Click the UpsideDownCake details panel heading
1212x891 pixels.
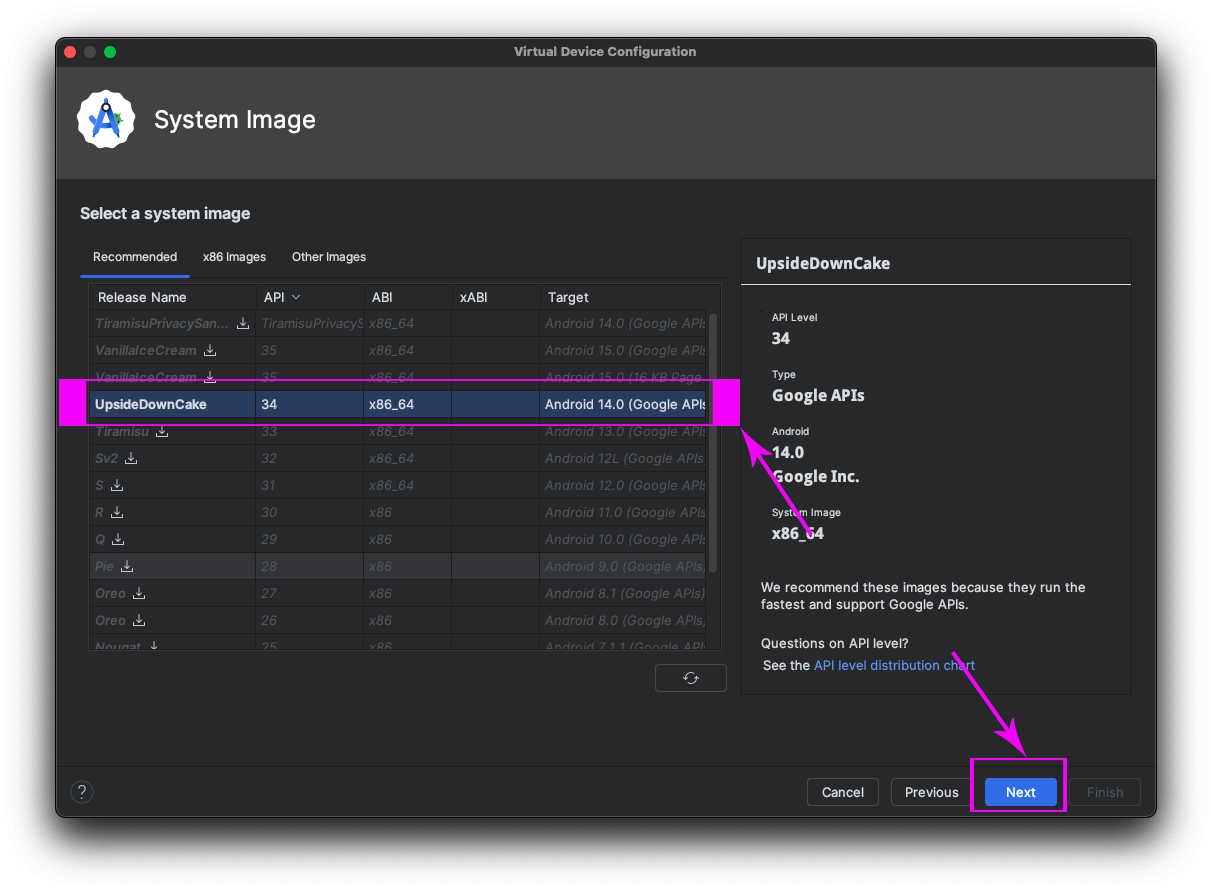(823, 264)
